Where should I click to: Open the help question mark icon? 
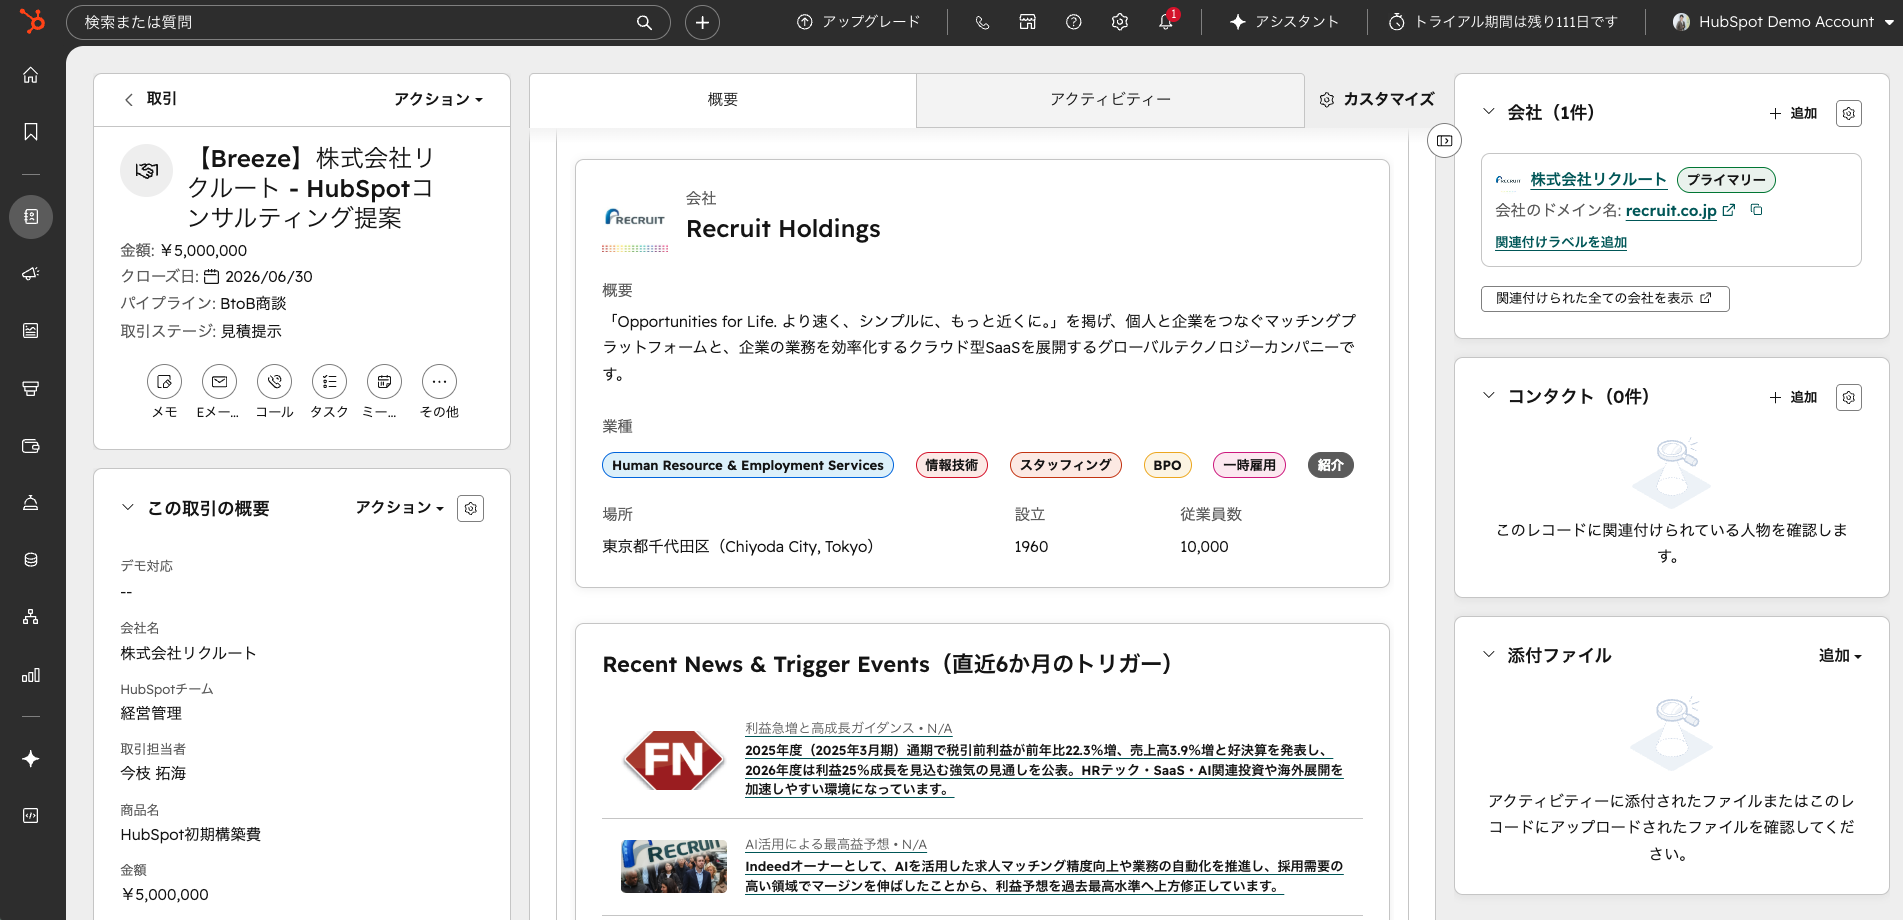click(x=1074, y=22)
